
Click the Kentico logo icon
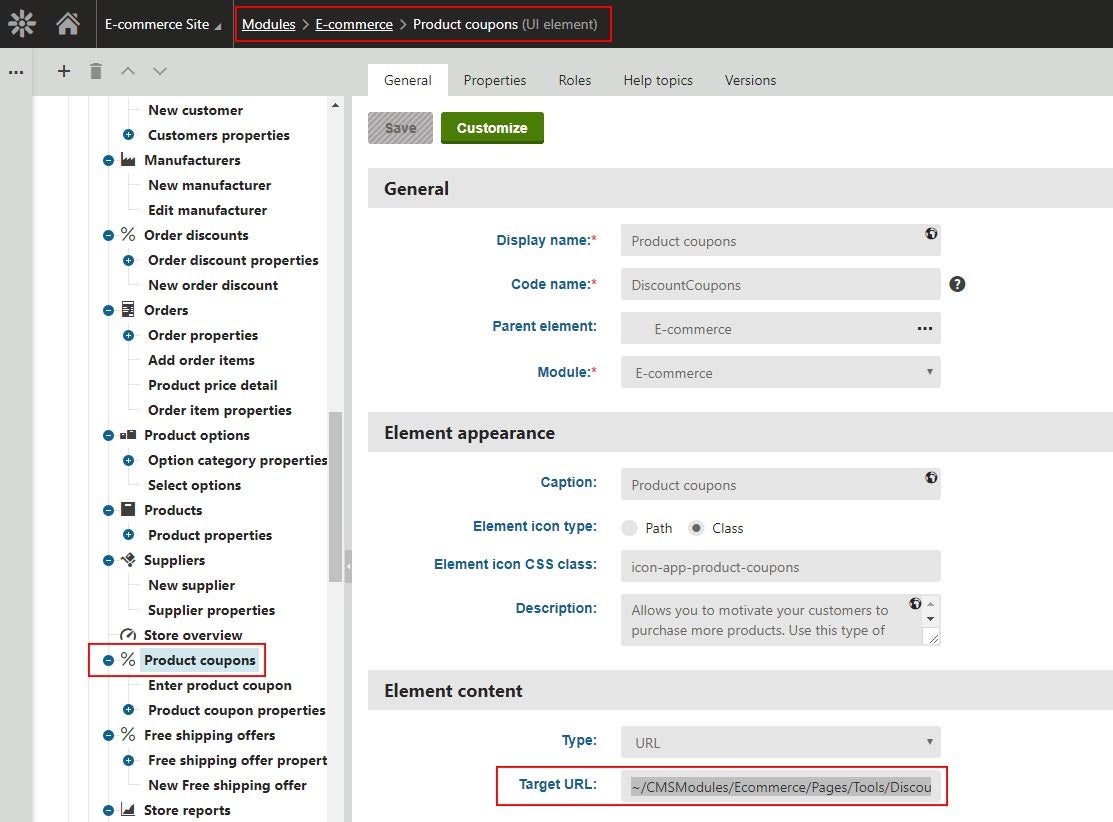click(x=22, y=23)
